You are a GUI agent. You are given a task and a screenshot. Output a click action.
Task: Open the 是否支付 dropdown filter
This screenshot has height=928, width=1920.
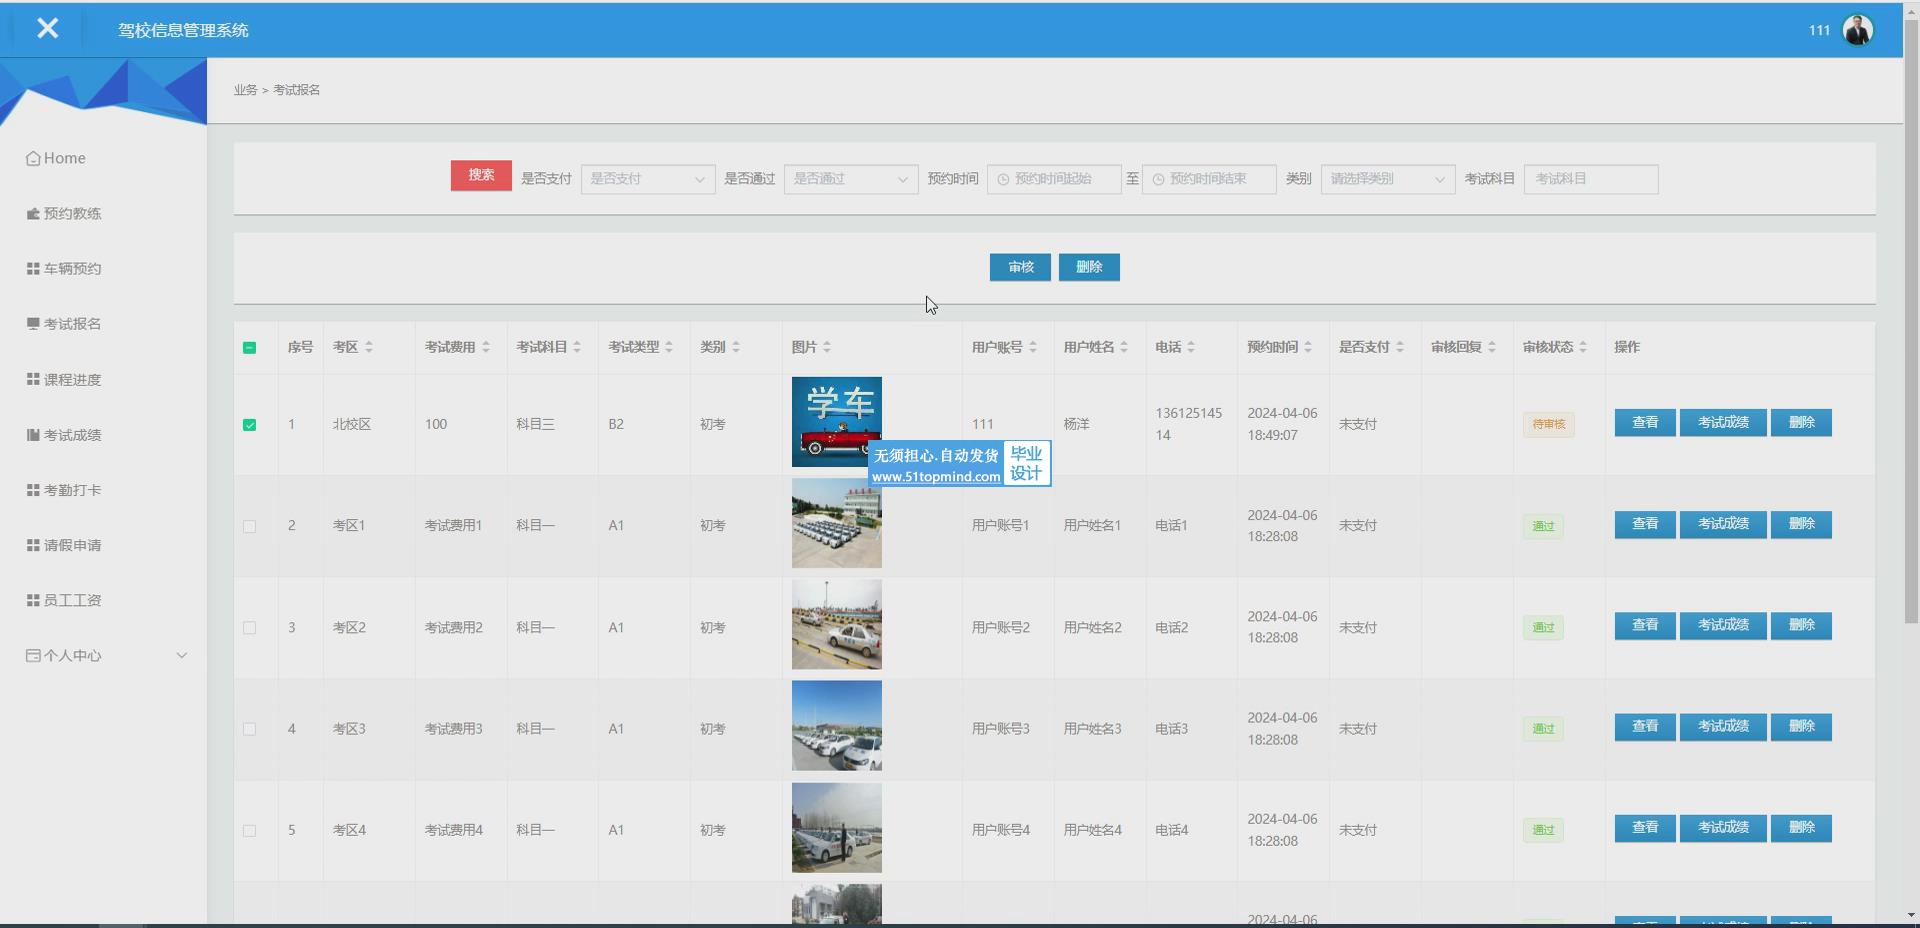pos(648,179)
